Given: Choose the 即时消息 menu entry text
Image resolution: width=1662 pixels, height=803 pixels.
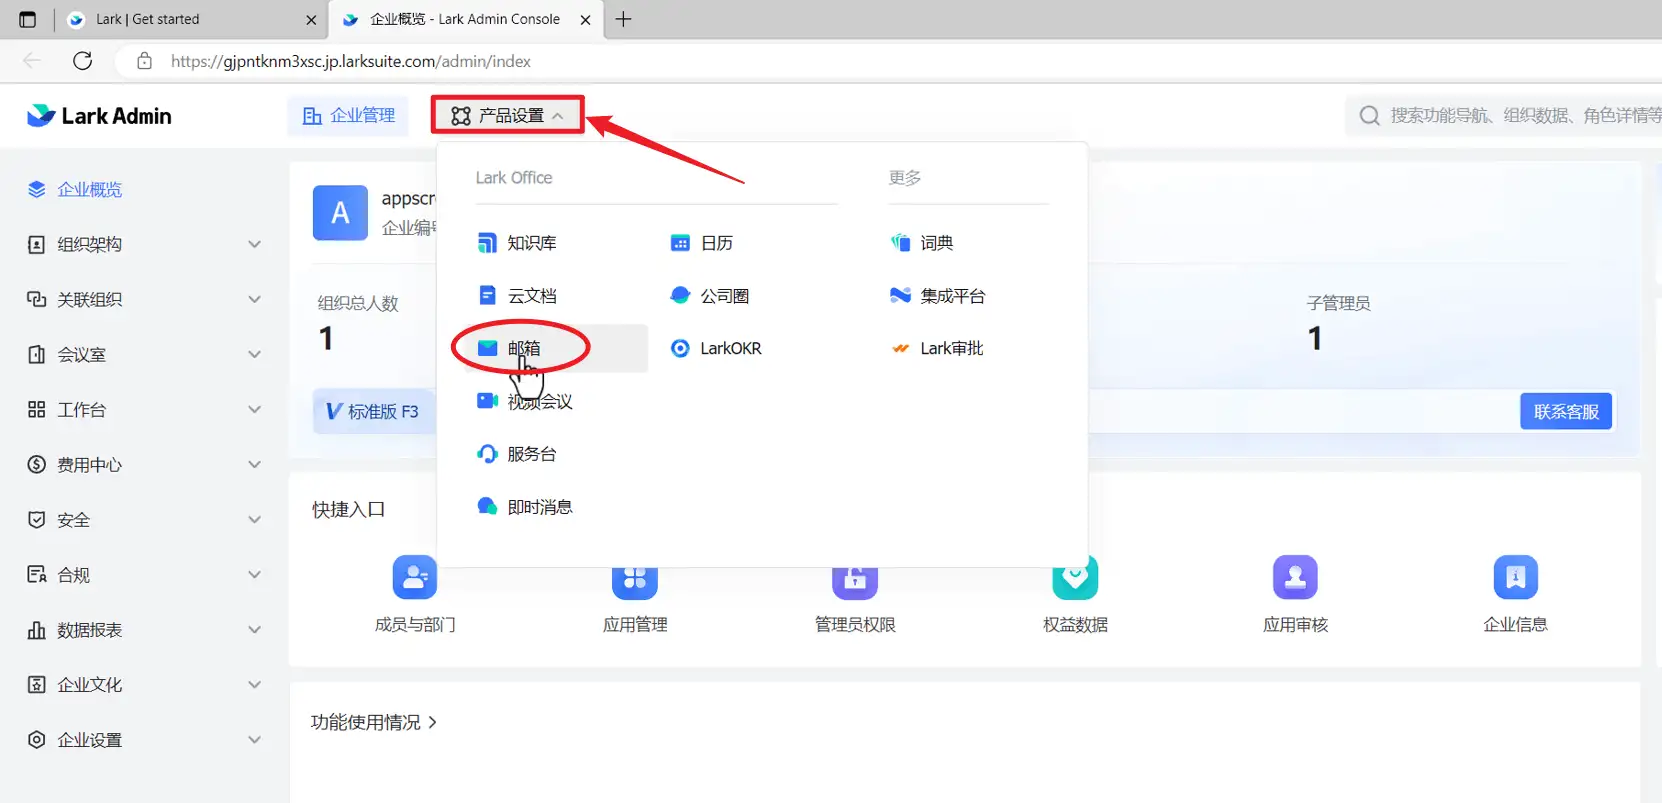Looking at the screenshot, I should pos(540,507).
